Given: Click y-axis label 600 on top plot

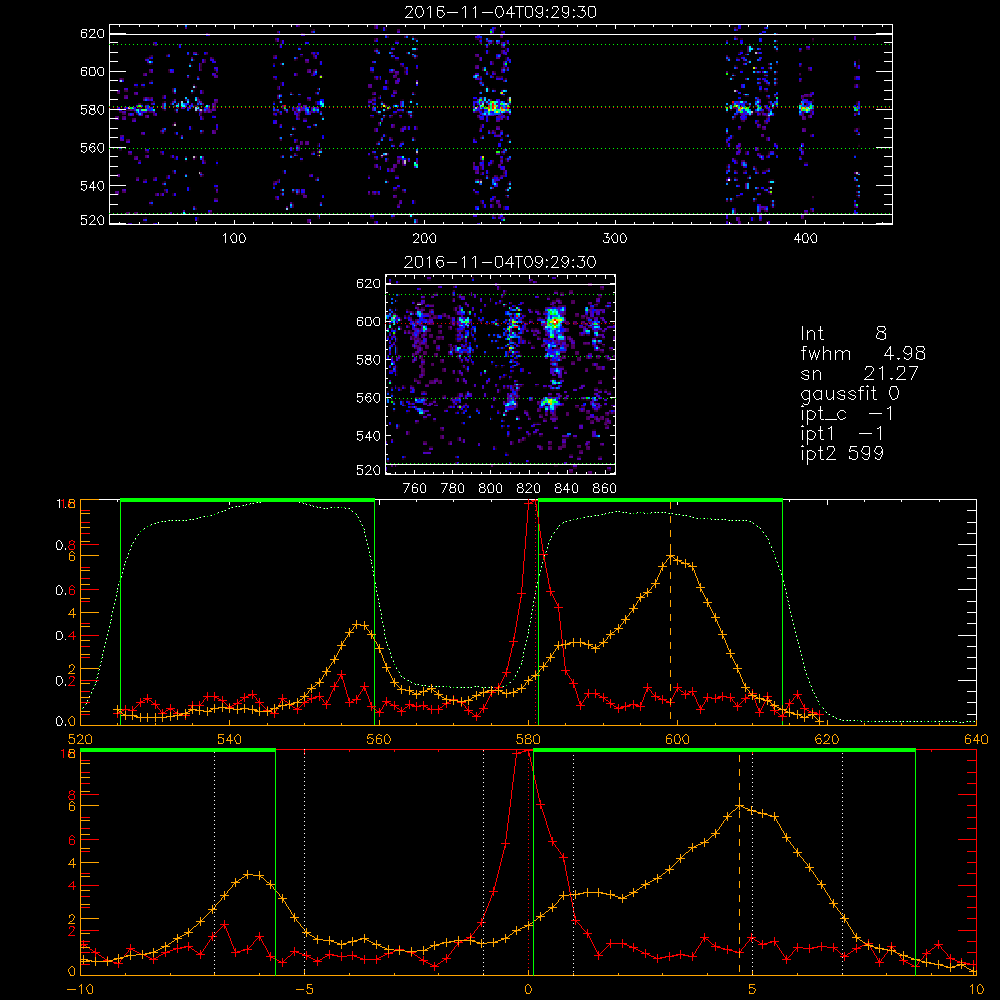Looking at the screenshot, I should [x=92, y=71].
